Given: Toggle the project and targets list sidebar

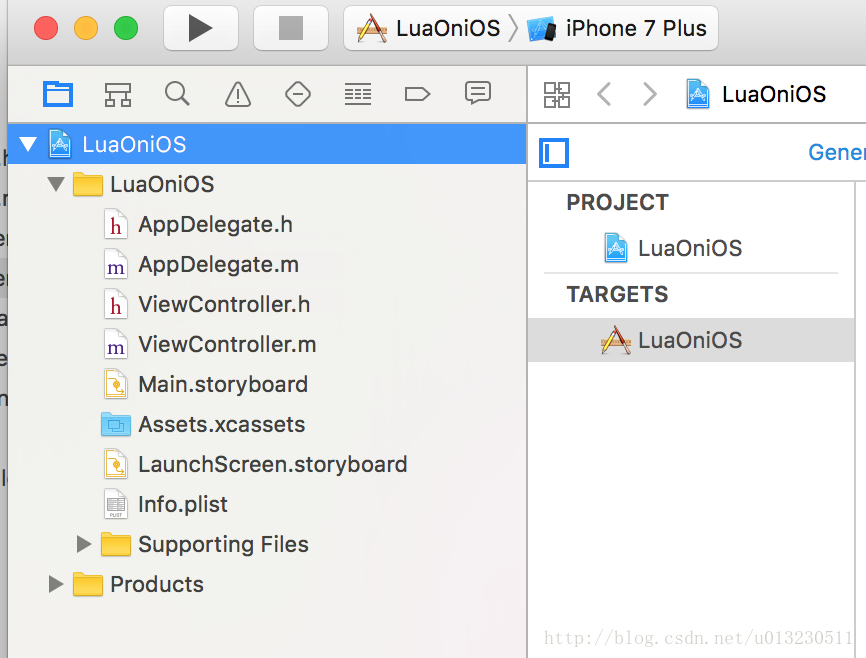Looking at the screenshot, I should tap(554, 153).
